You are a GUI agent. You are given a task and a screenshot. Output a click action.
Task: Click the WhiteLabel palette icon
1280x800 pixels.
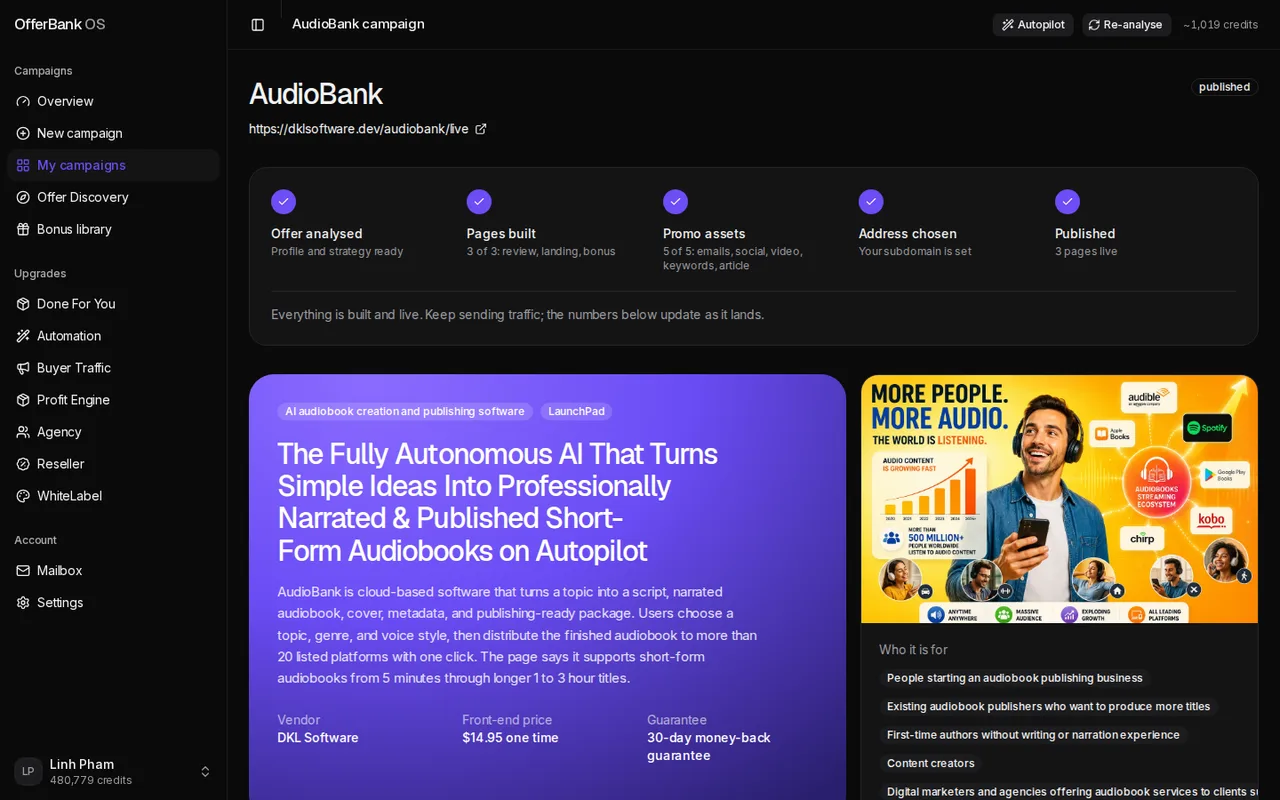point(23,496)
